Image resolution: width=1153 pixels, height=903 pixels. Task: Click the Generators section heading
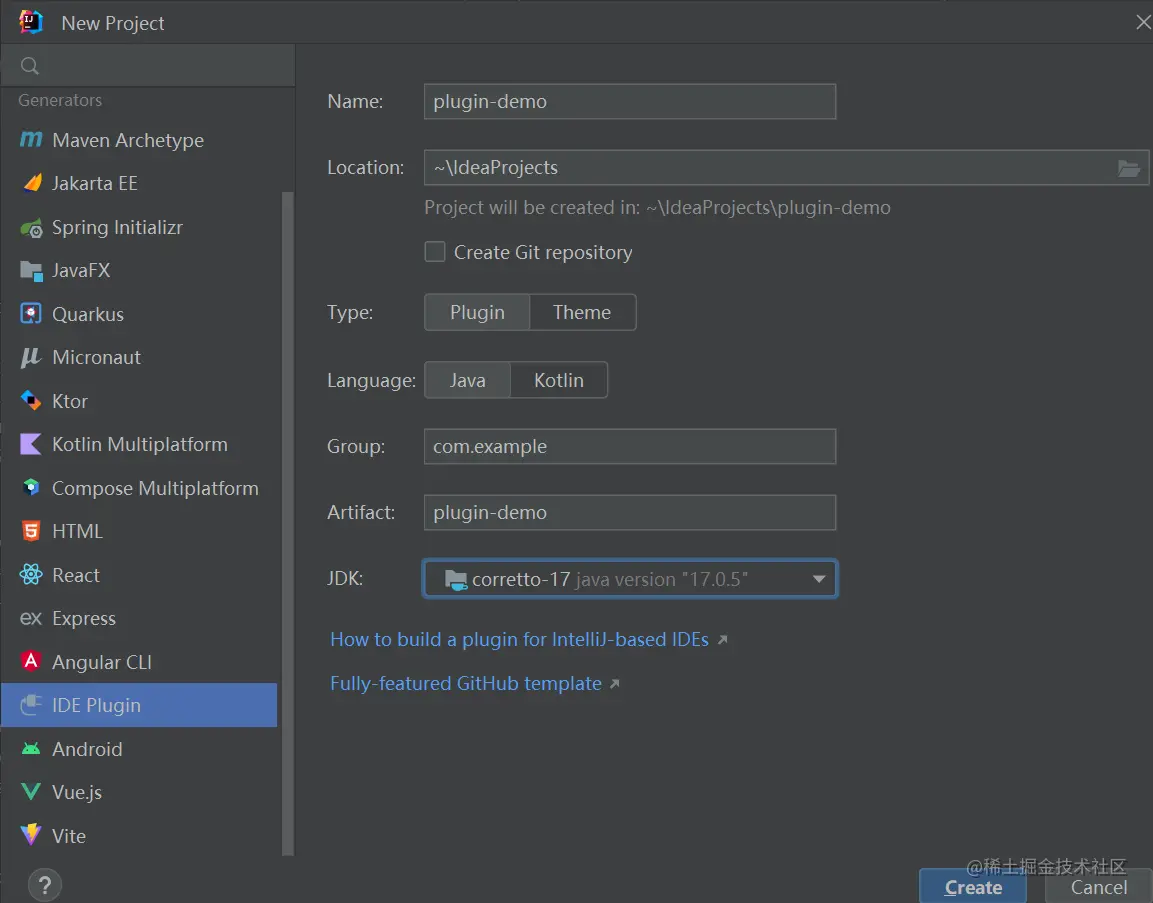click(60, 100)
